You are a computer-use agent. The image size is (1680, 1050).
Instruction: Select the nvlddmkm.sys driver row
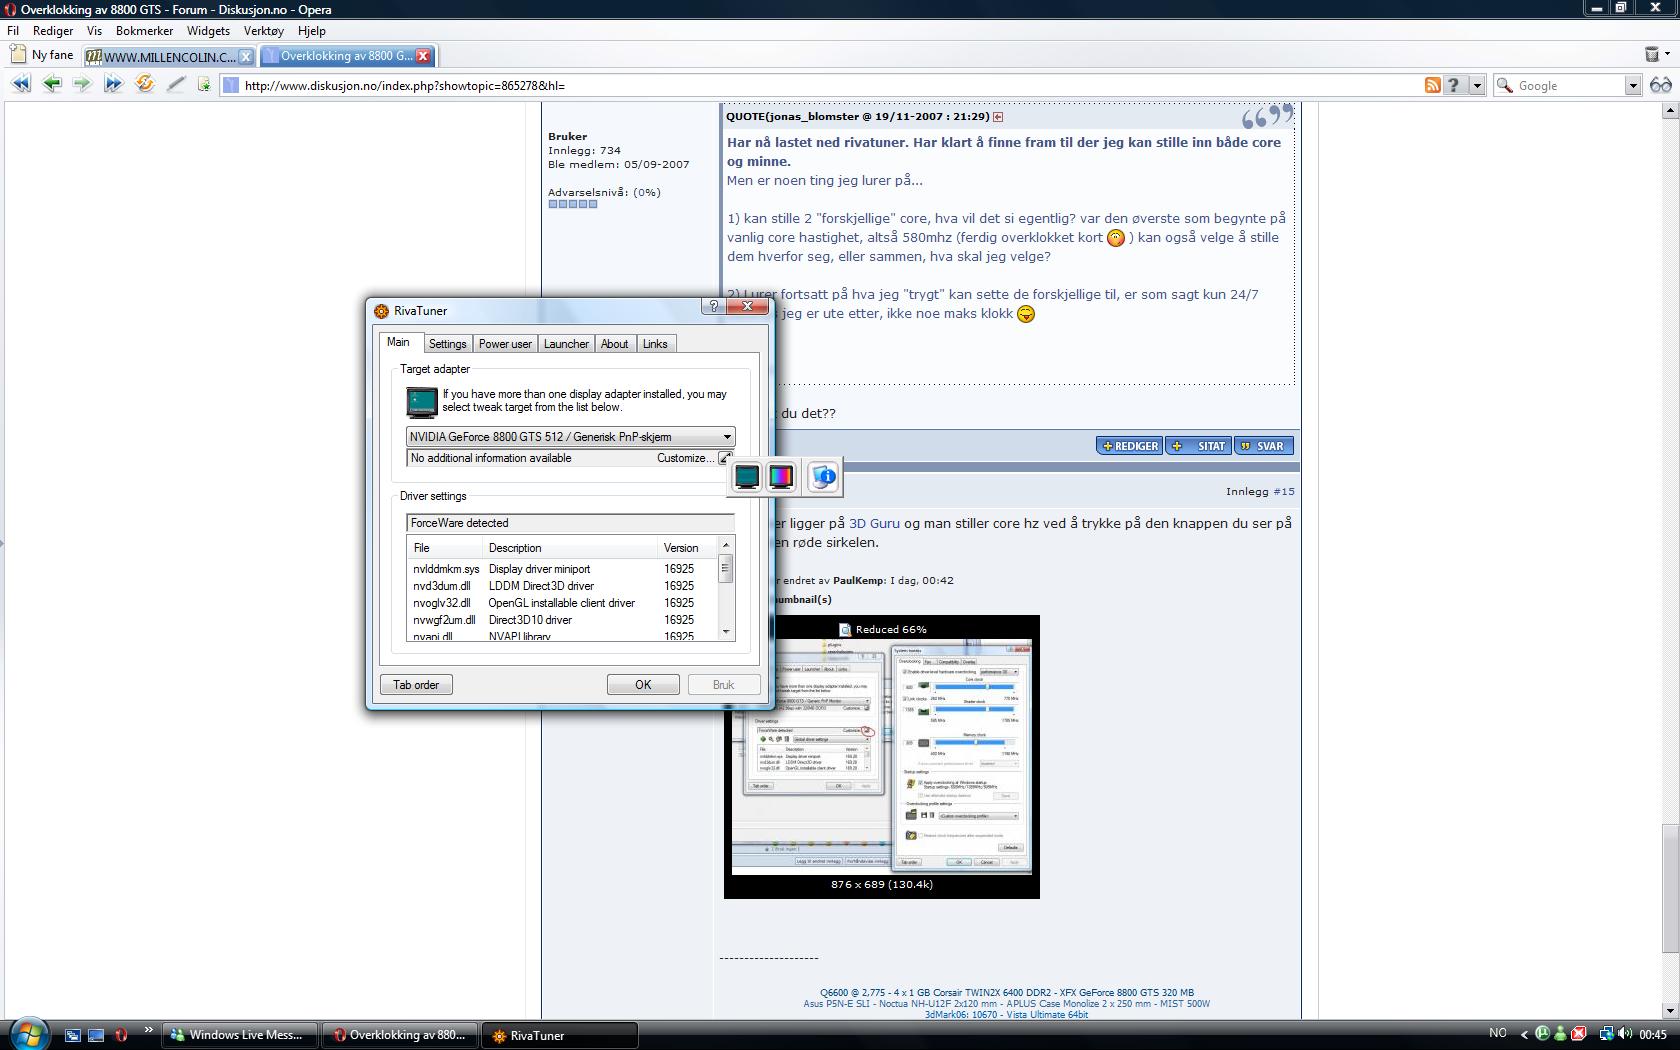(x=562, y=569)
